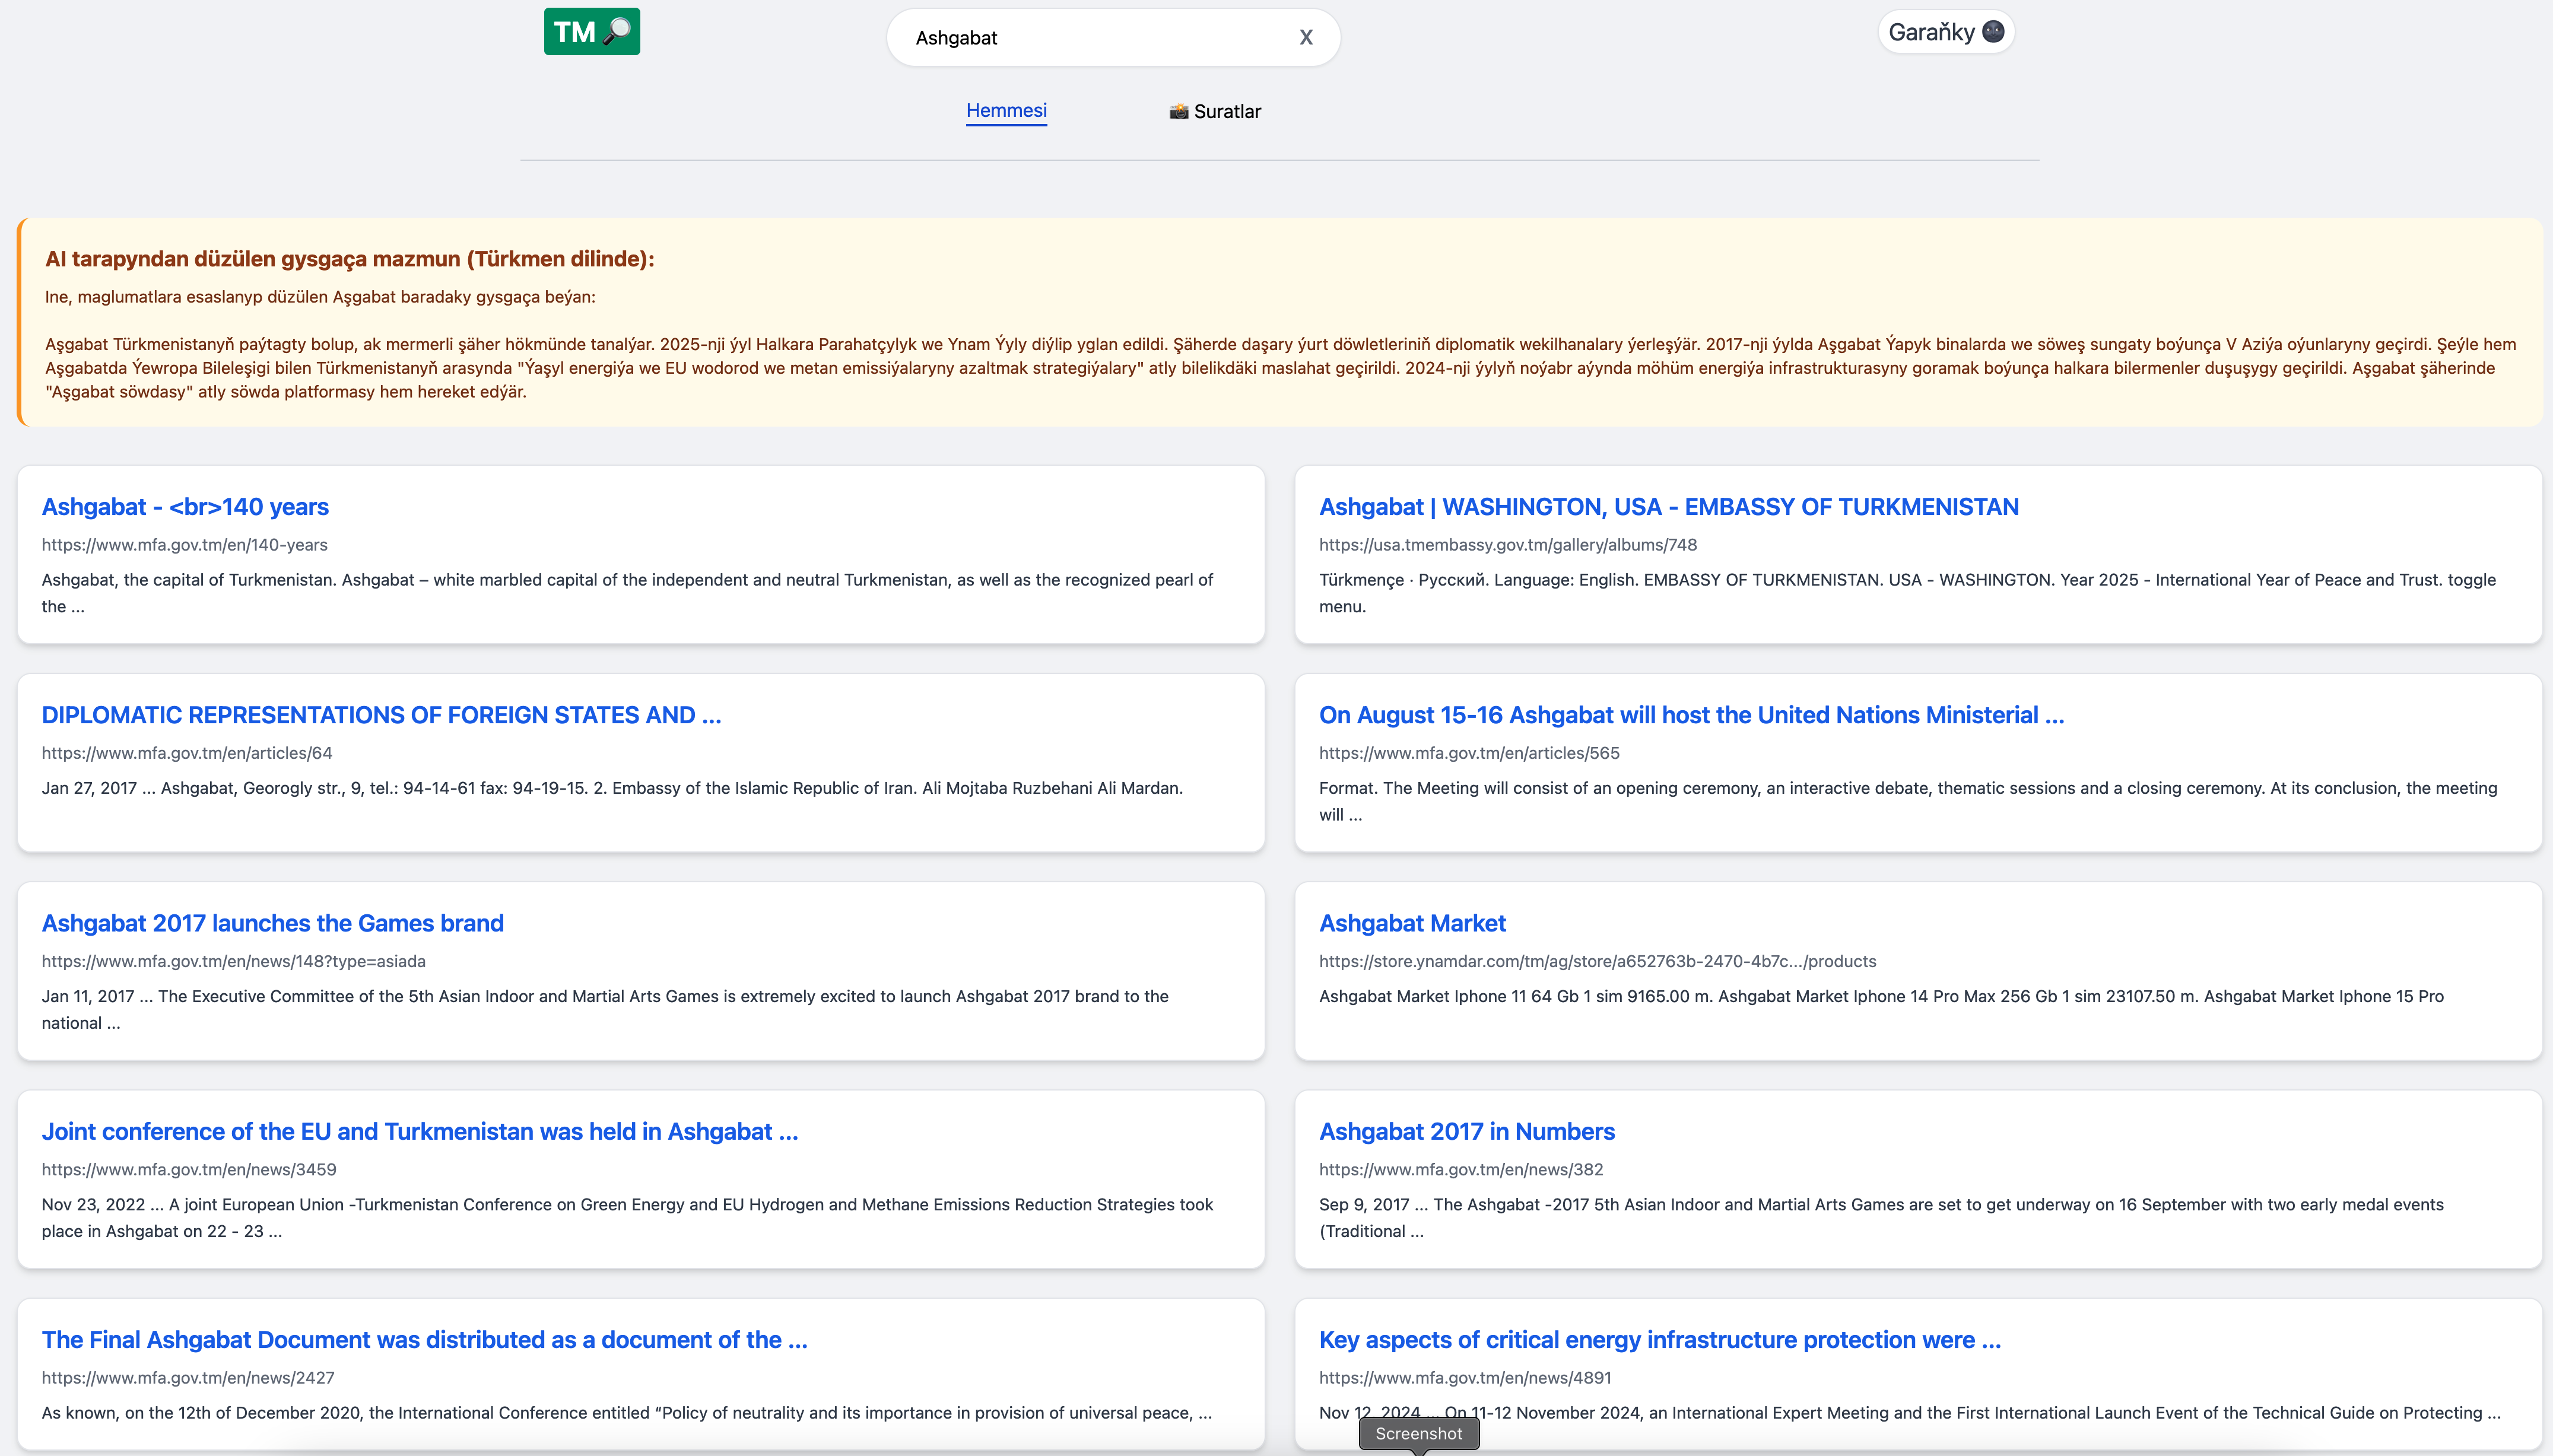Click the store.ynamdar.com products URL
The width and height of the screenshot is (2553, 1456).
pos(1597,961)
